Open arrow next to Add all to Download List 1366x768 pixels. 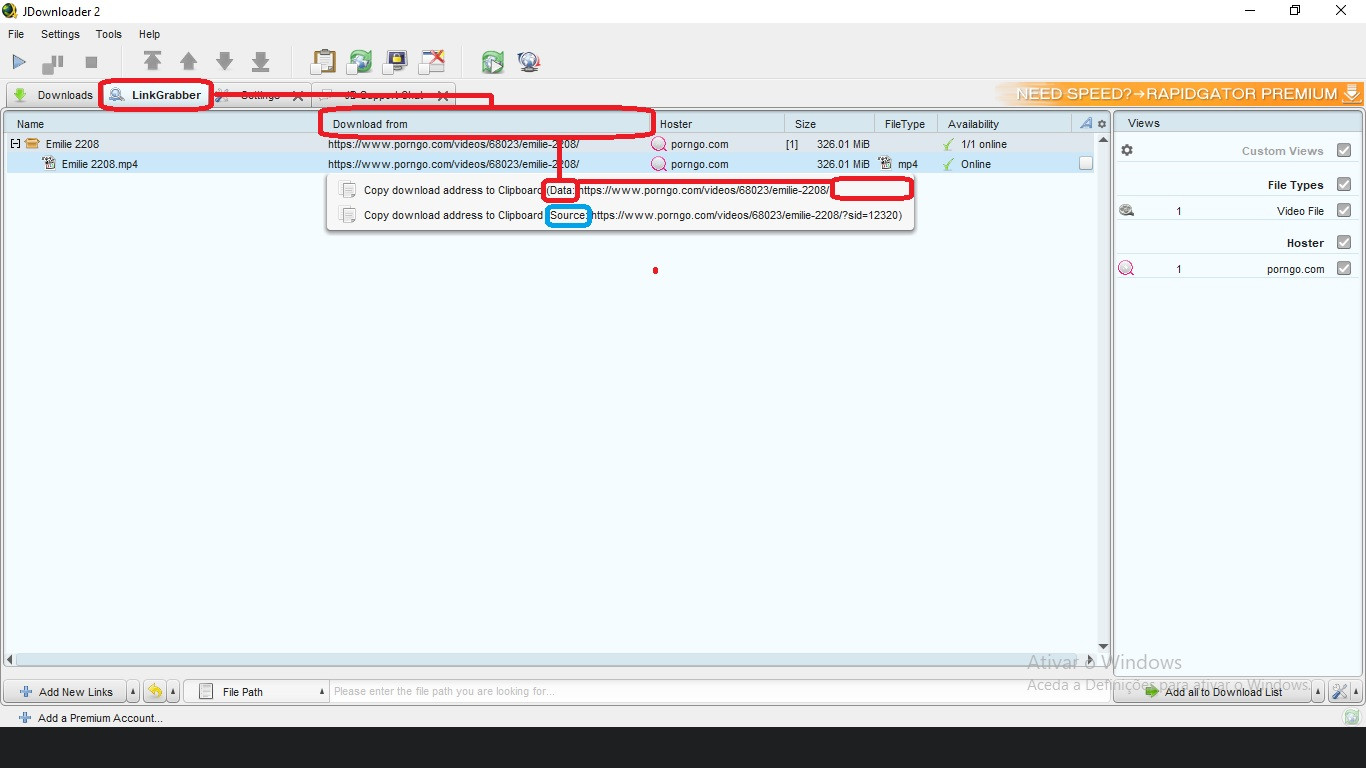coord(1318,692)
